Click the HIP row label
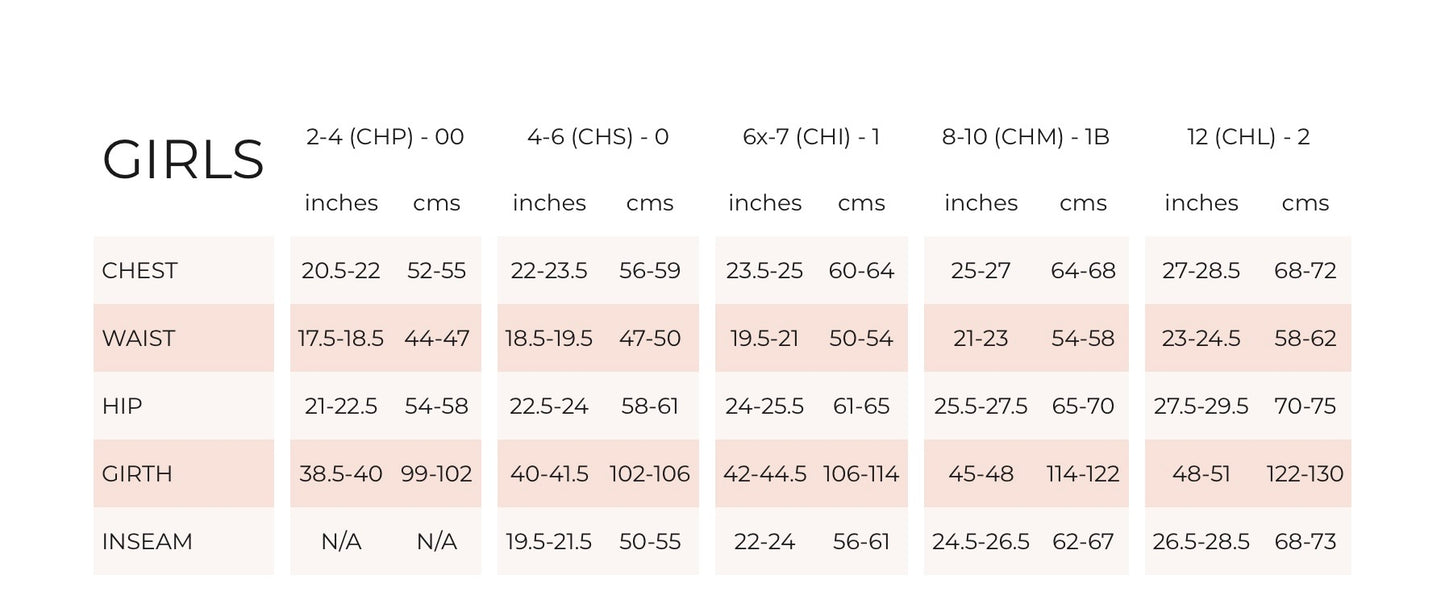 (122, 406)
